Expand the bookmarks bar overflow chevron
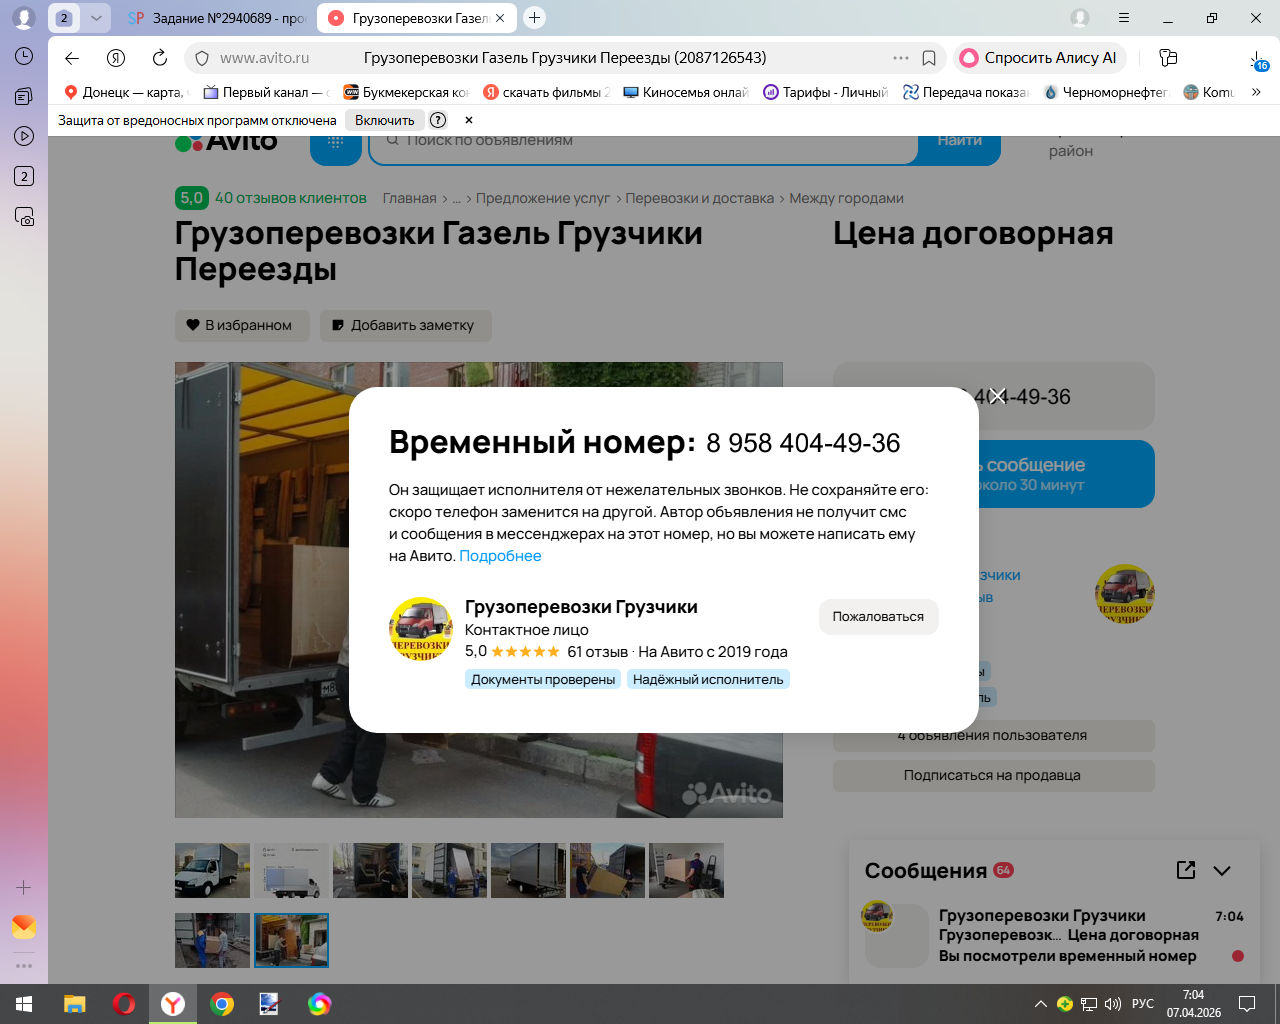 pyautogui.click(x=1256, y=92)
